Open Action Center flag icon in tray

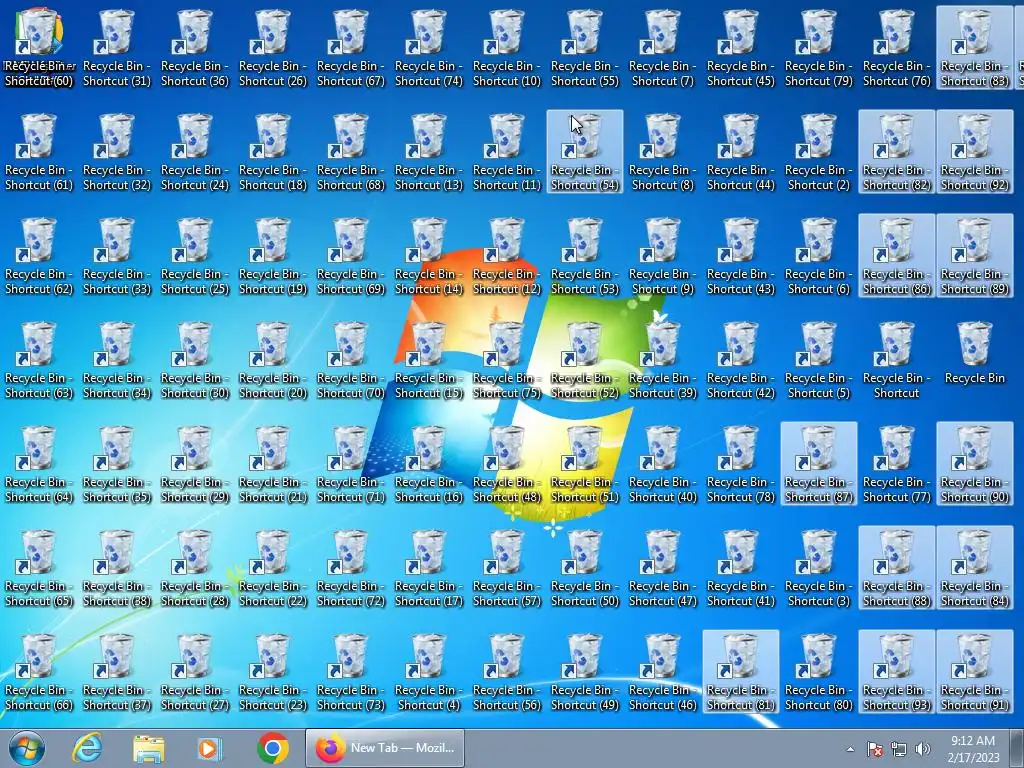click(875, 750)
